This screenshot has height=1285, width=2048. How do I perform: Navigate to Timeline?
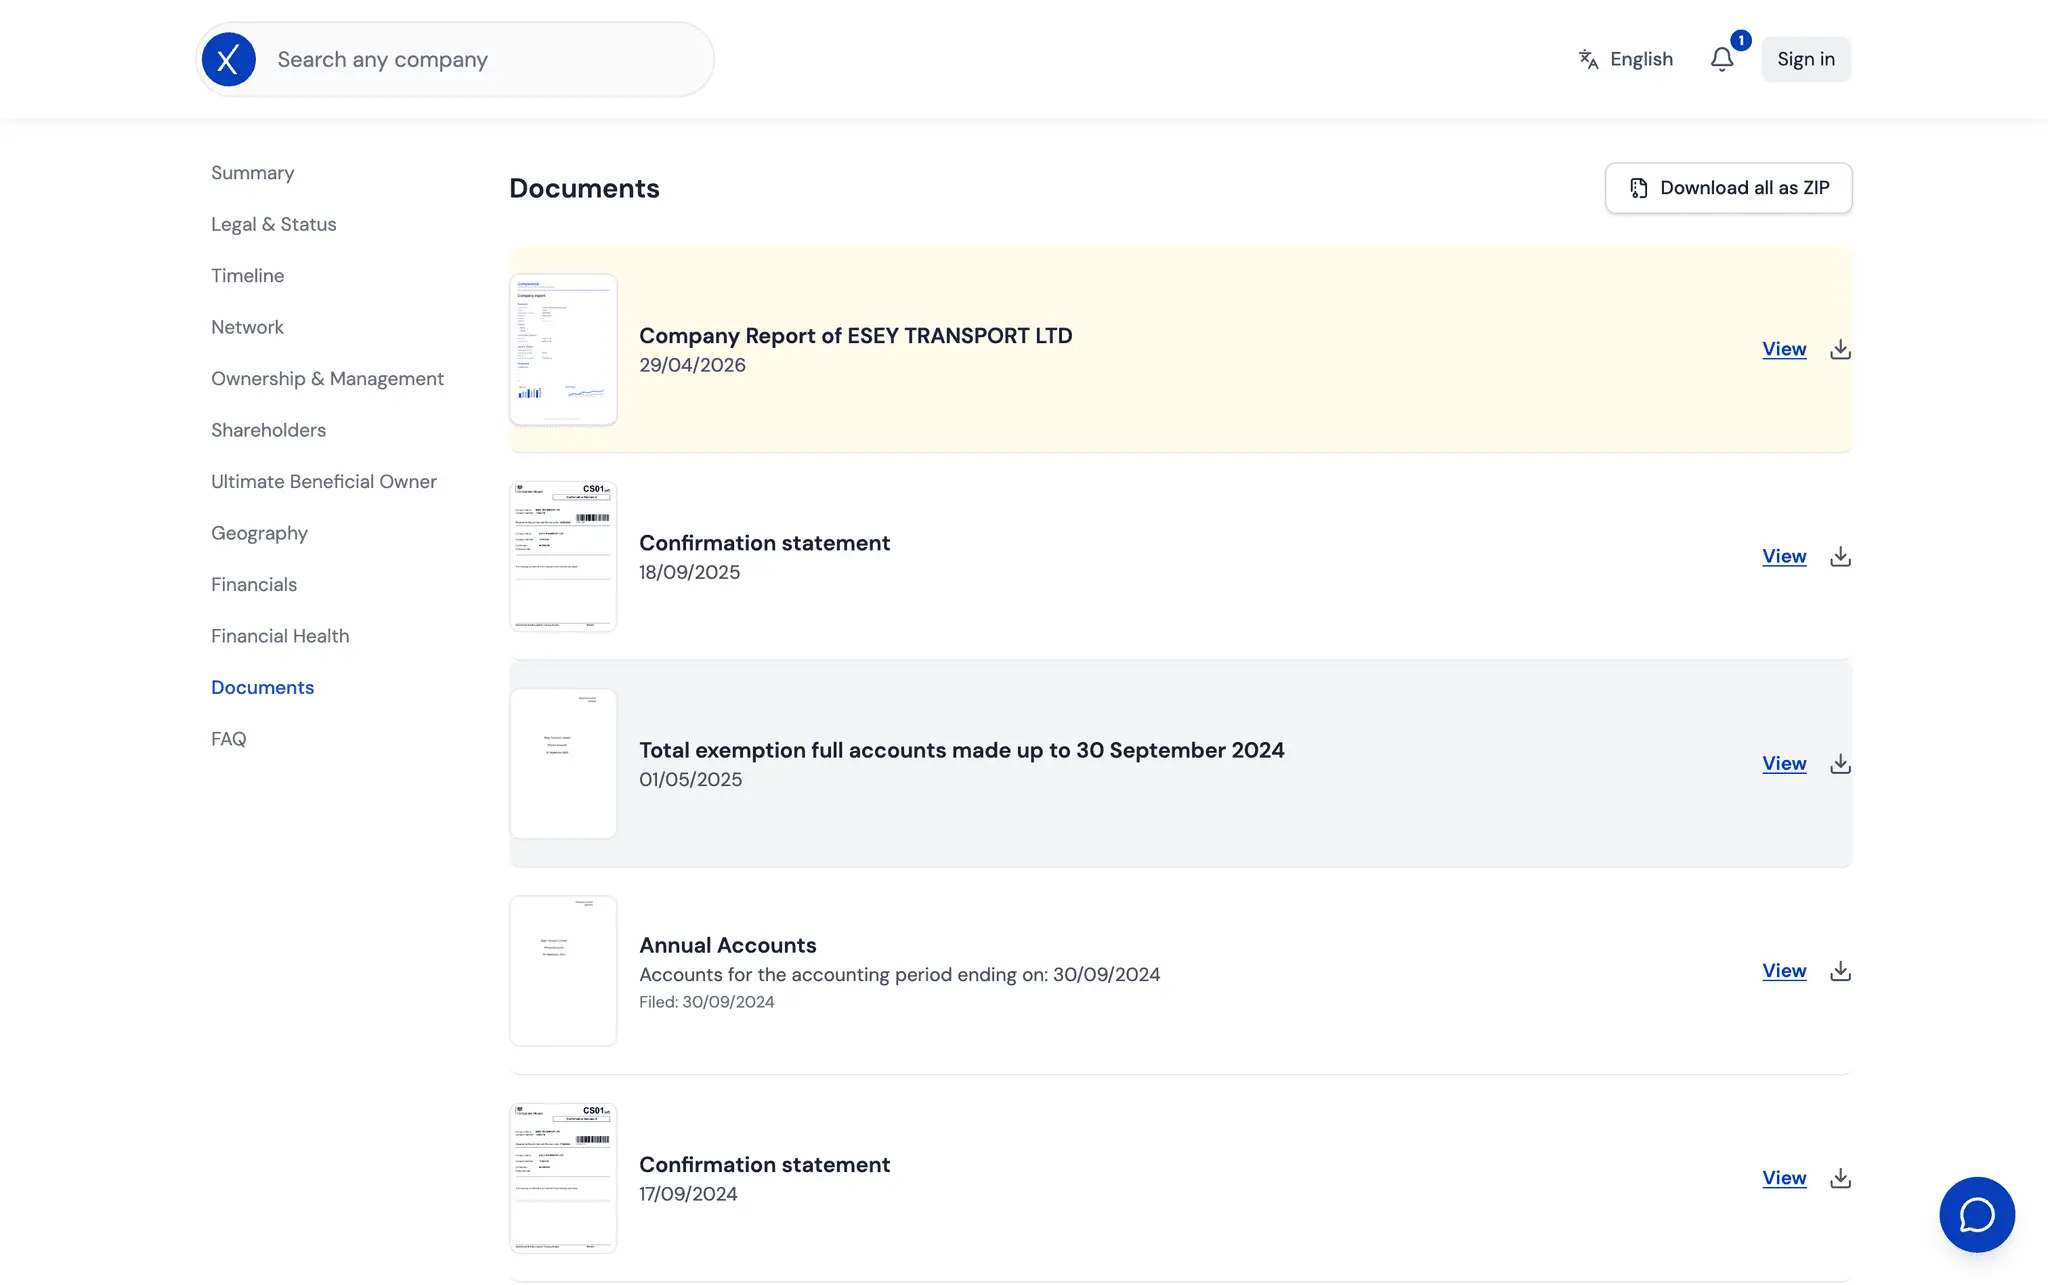[x=248, y=276]
